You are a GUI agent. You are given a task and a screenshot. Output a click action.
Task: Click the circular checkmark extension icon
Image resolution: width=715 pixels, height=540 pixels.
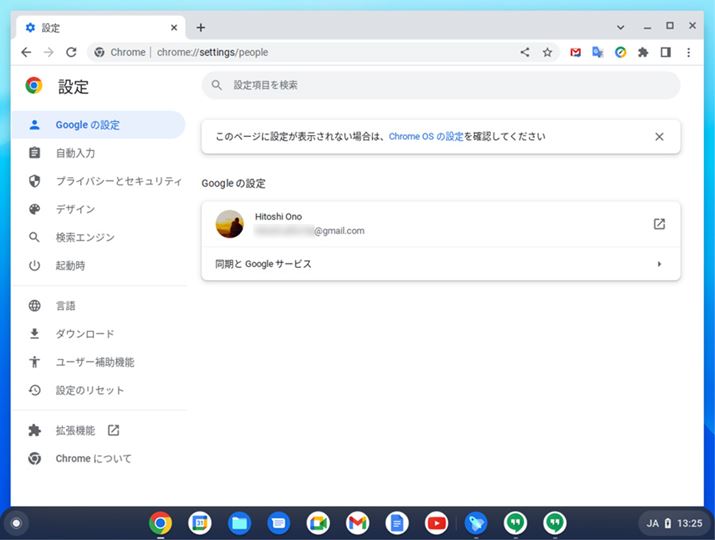(x=621, y=52)
